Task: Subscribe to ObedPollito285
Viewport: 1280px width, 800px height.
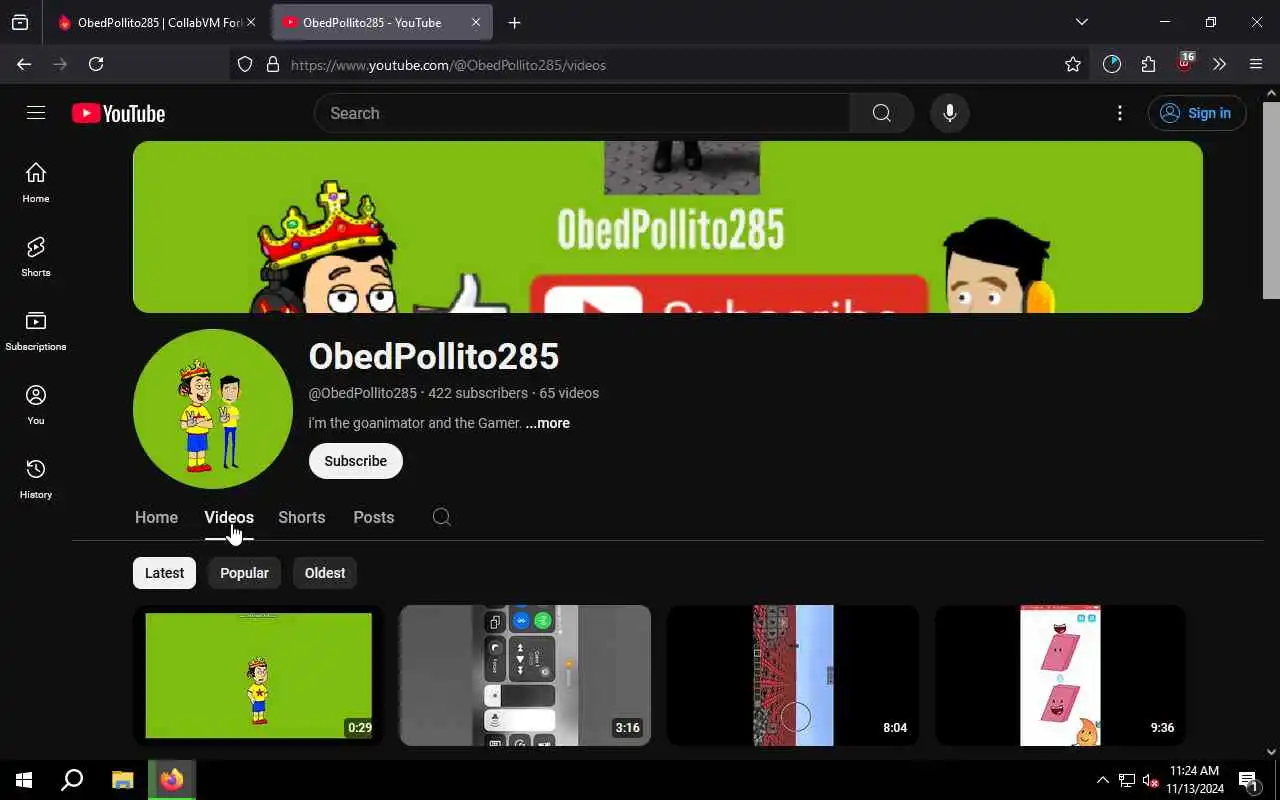Action: 355,461
